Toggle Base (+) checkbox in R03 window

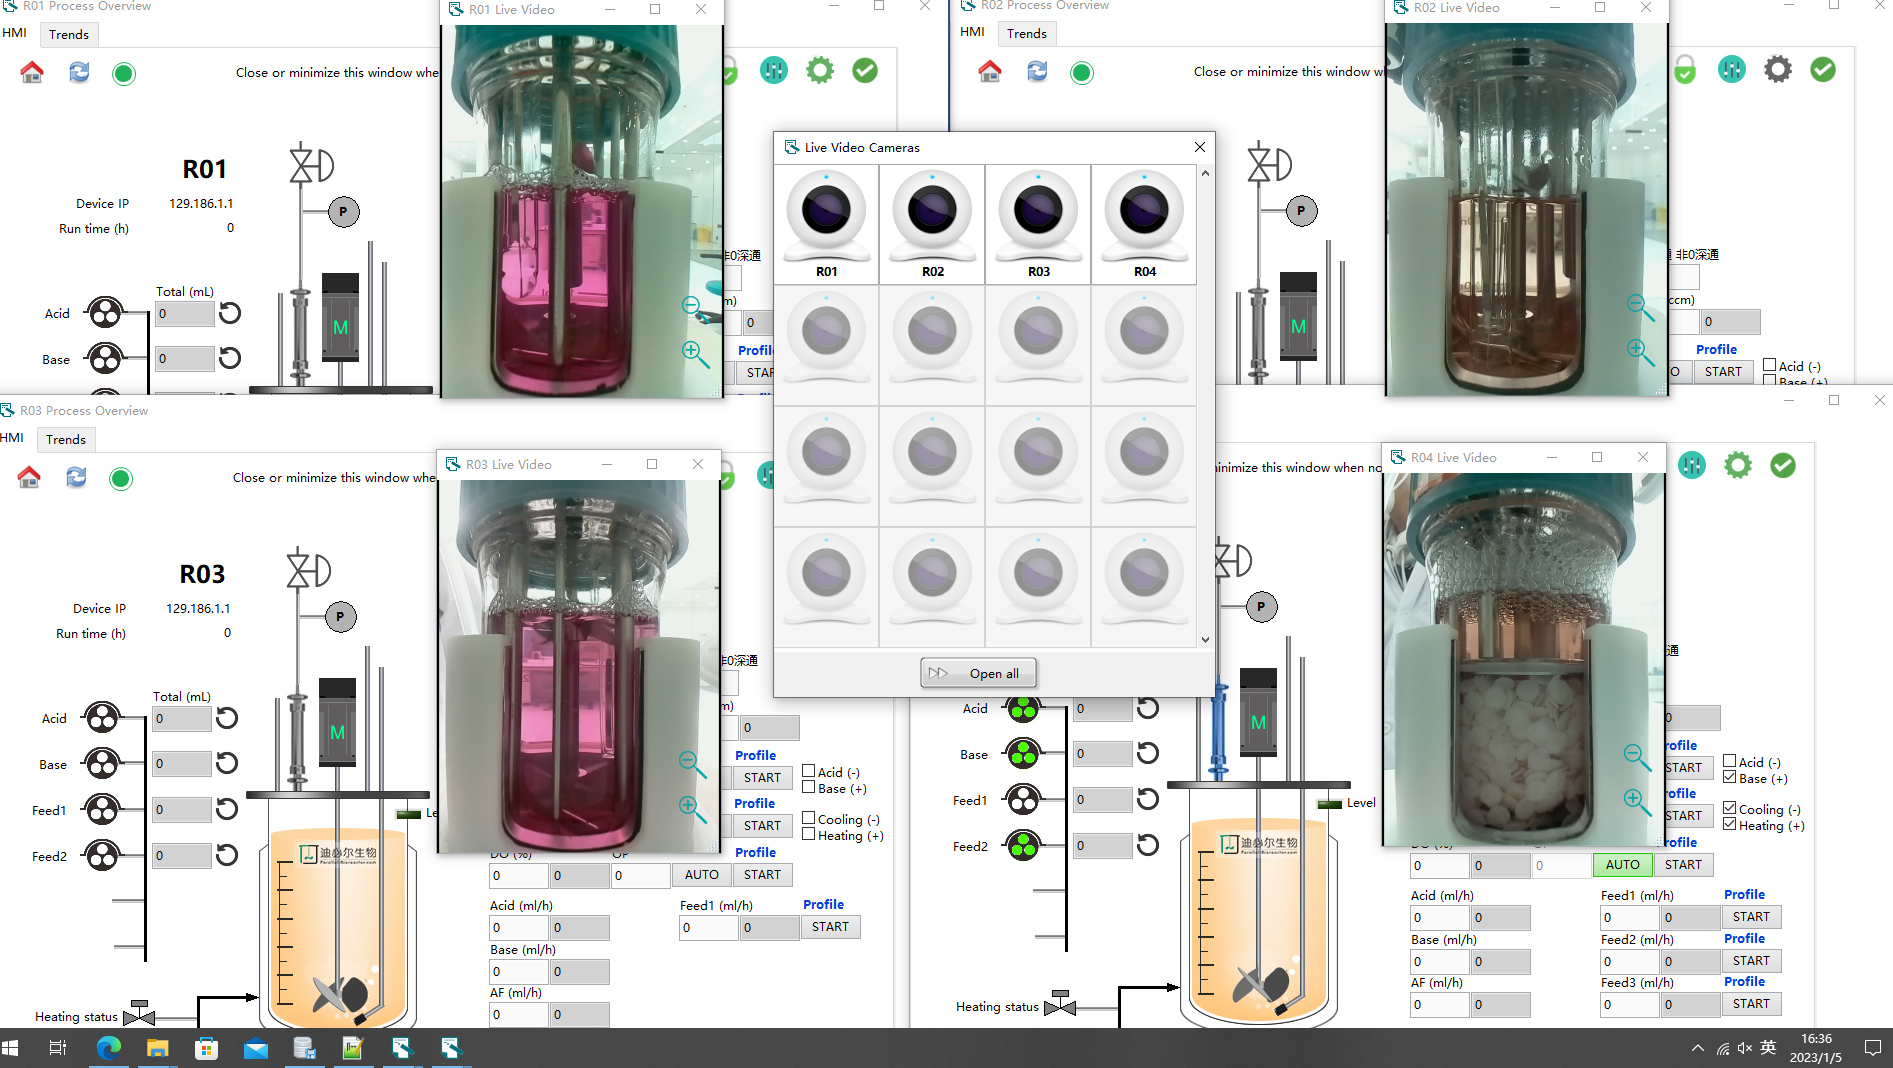click(808, 787)
